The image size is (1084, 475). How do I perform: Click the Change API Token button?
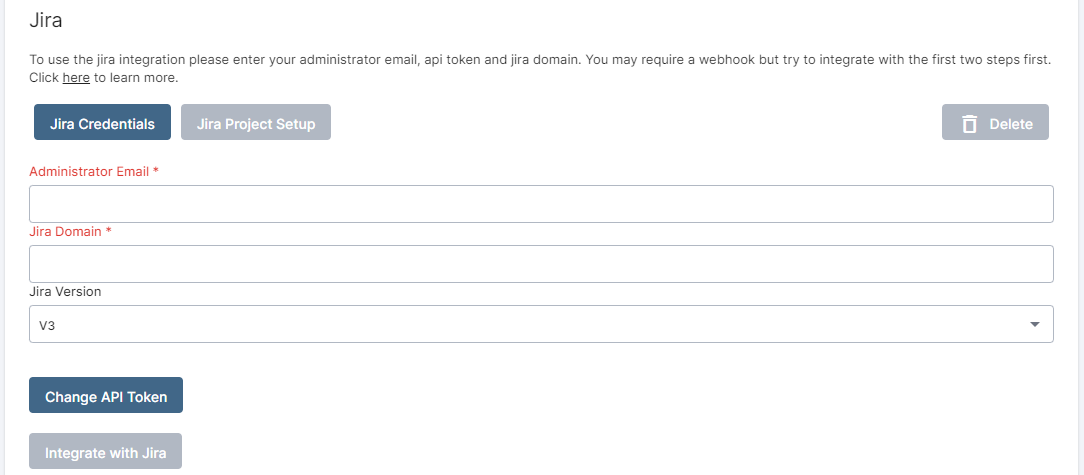click(x=106, y=396)
